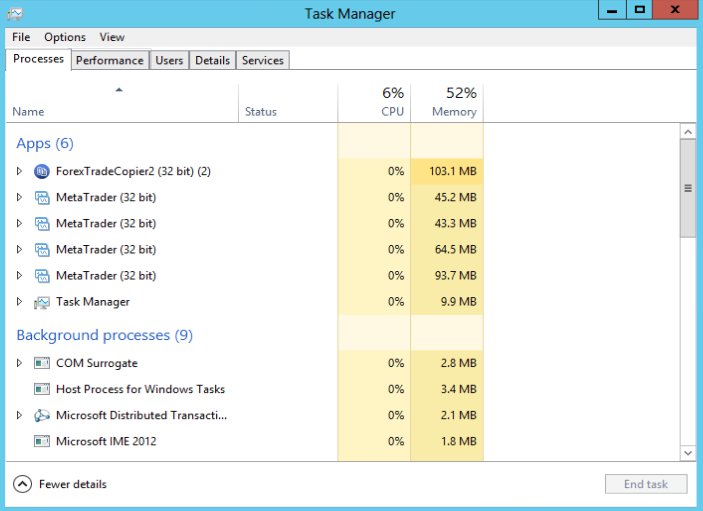703x511 pixels.
Task: Click the 43.3 MB memory value
Action: pos(456,223)
